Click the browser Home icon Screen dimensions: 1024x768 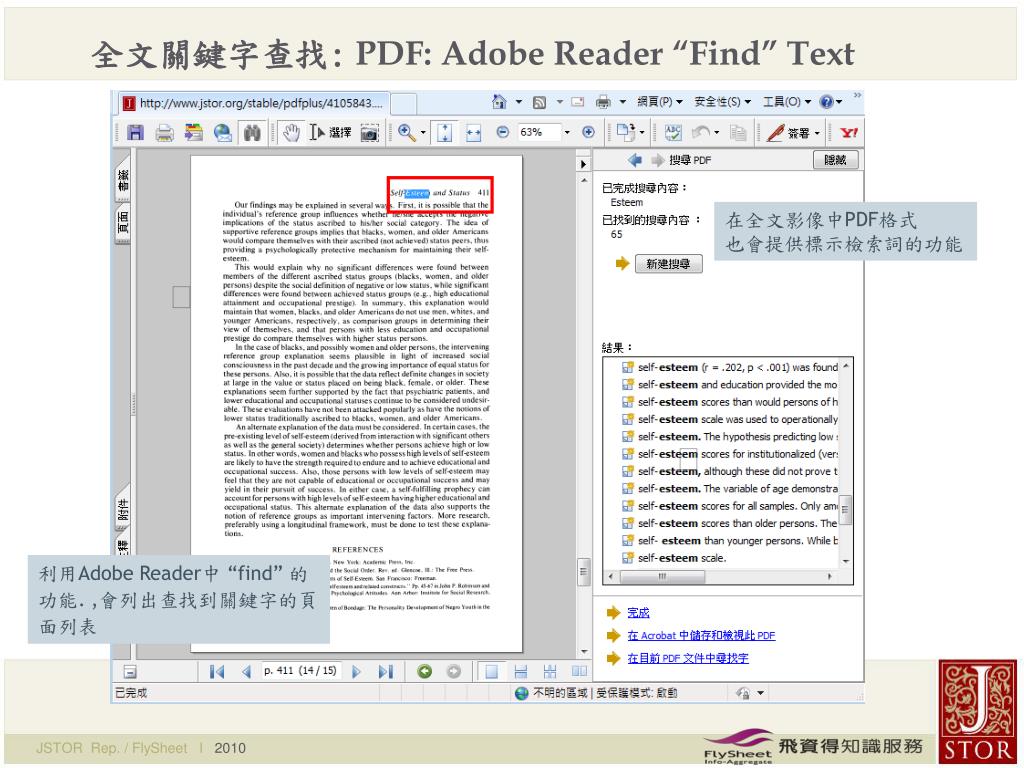pos(500,102)
